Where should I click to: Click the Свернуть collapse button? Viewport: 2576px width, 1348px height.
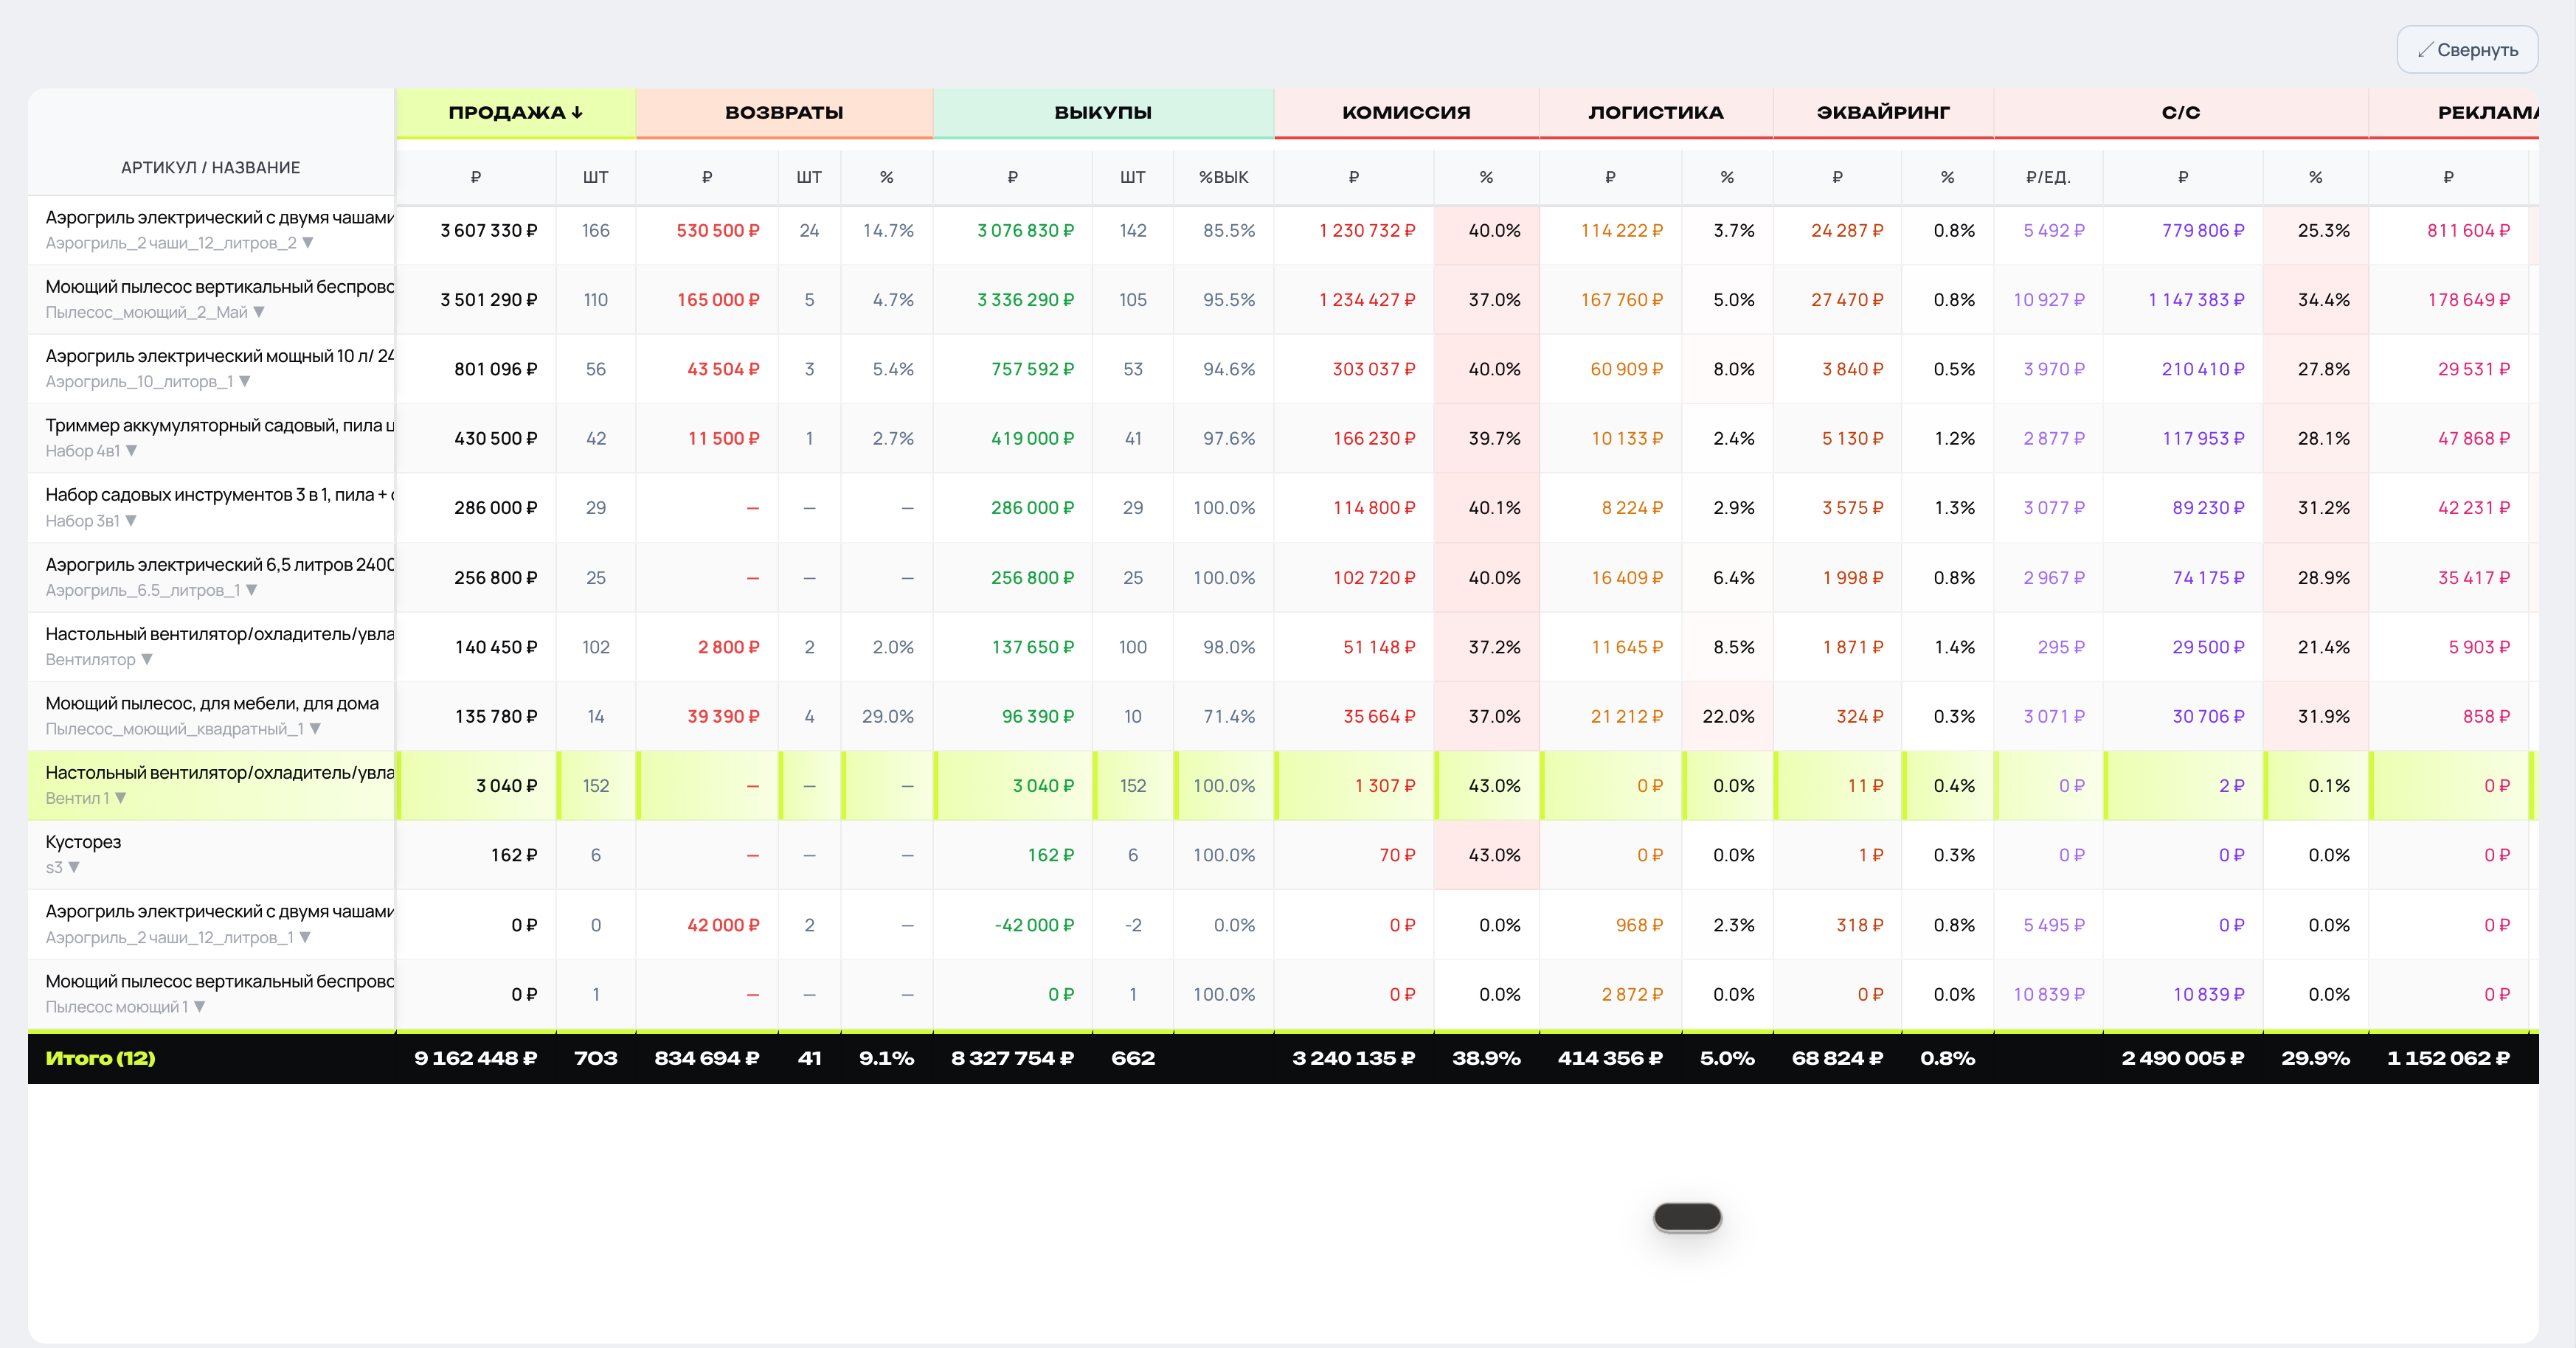(x=2466, y=50)
